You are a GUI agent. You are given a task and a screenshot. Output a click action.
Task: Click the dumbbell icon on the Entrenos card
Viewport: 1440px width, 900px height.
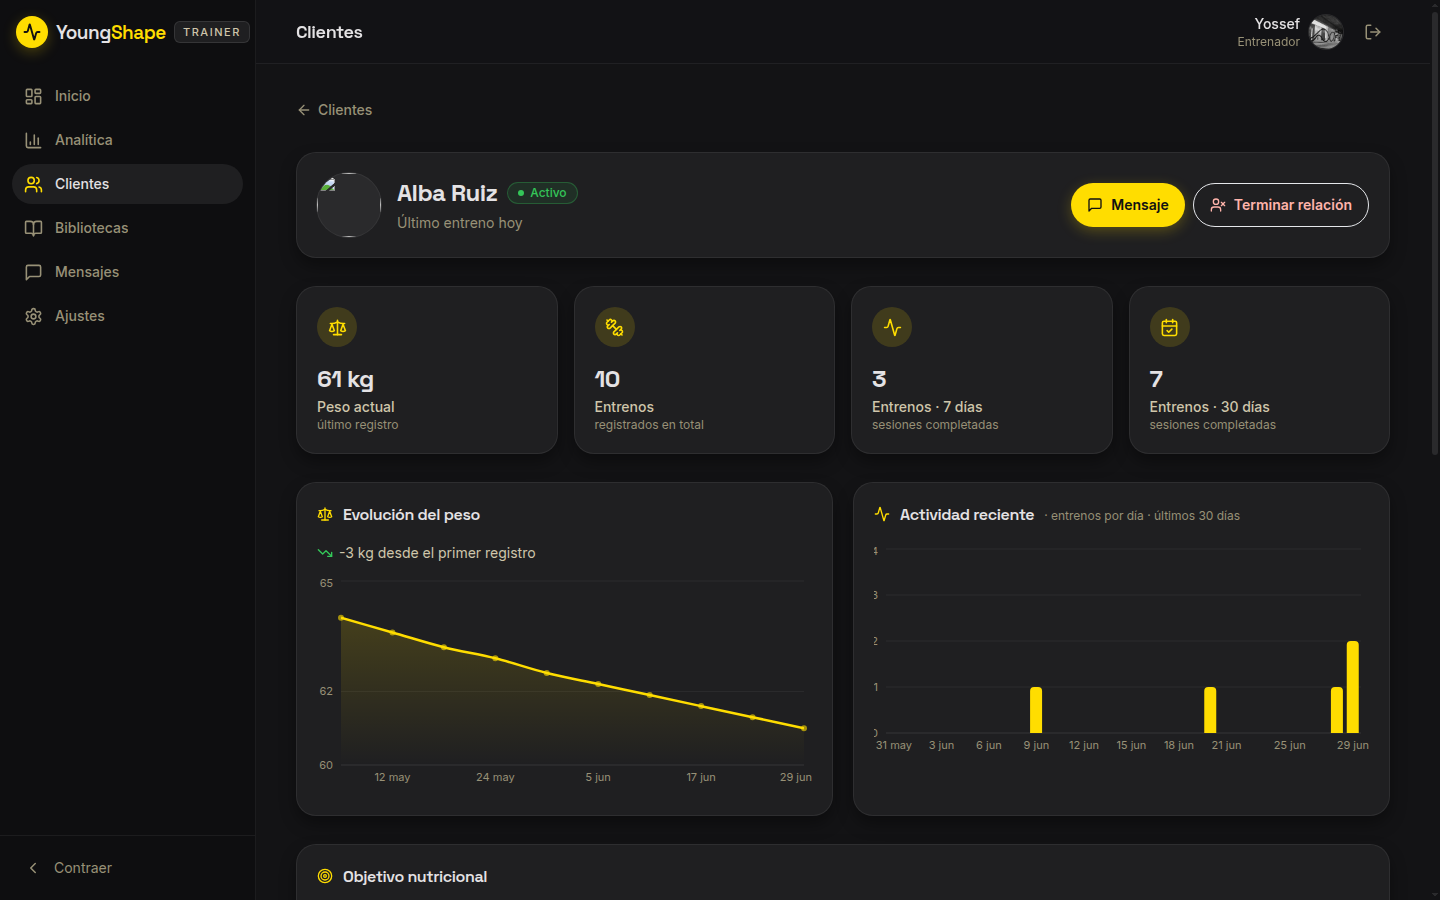(615, 327)
